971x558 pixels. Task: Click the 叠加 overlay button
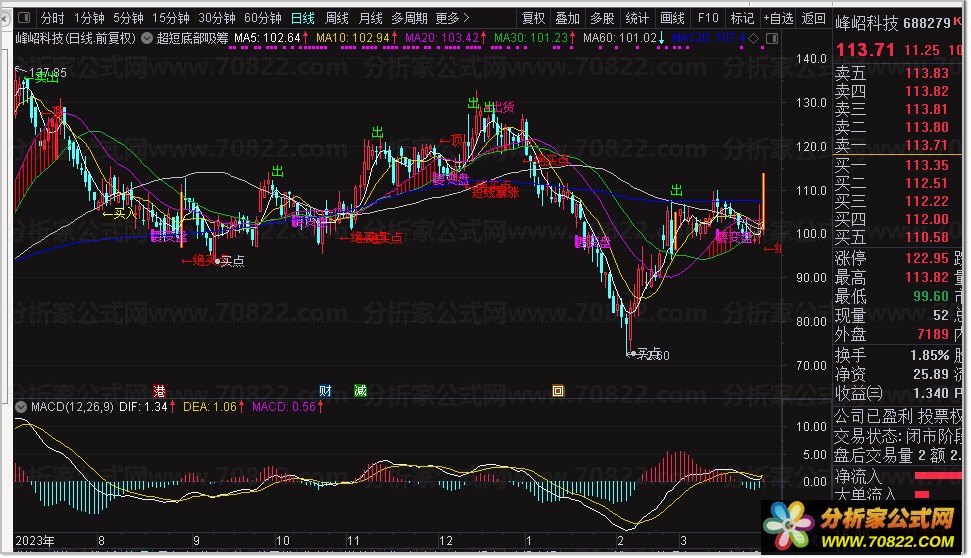pyautogui.click(x=567, y=19)
